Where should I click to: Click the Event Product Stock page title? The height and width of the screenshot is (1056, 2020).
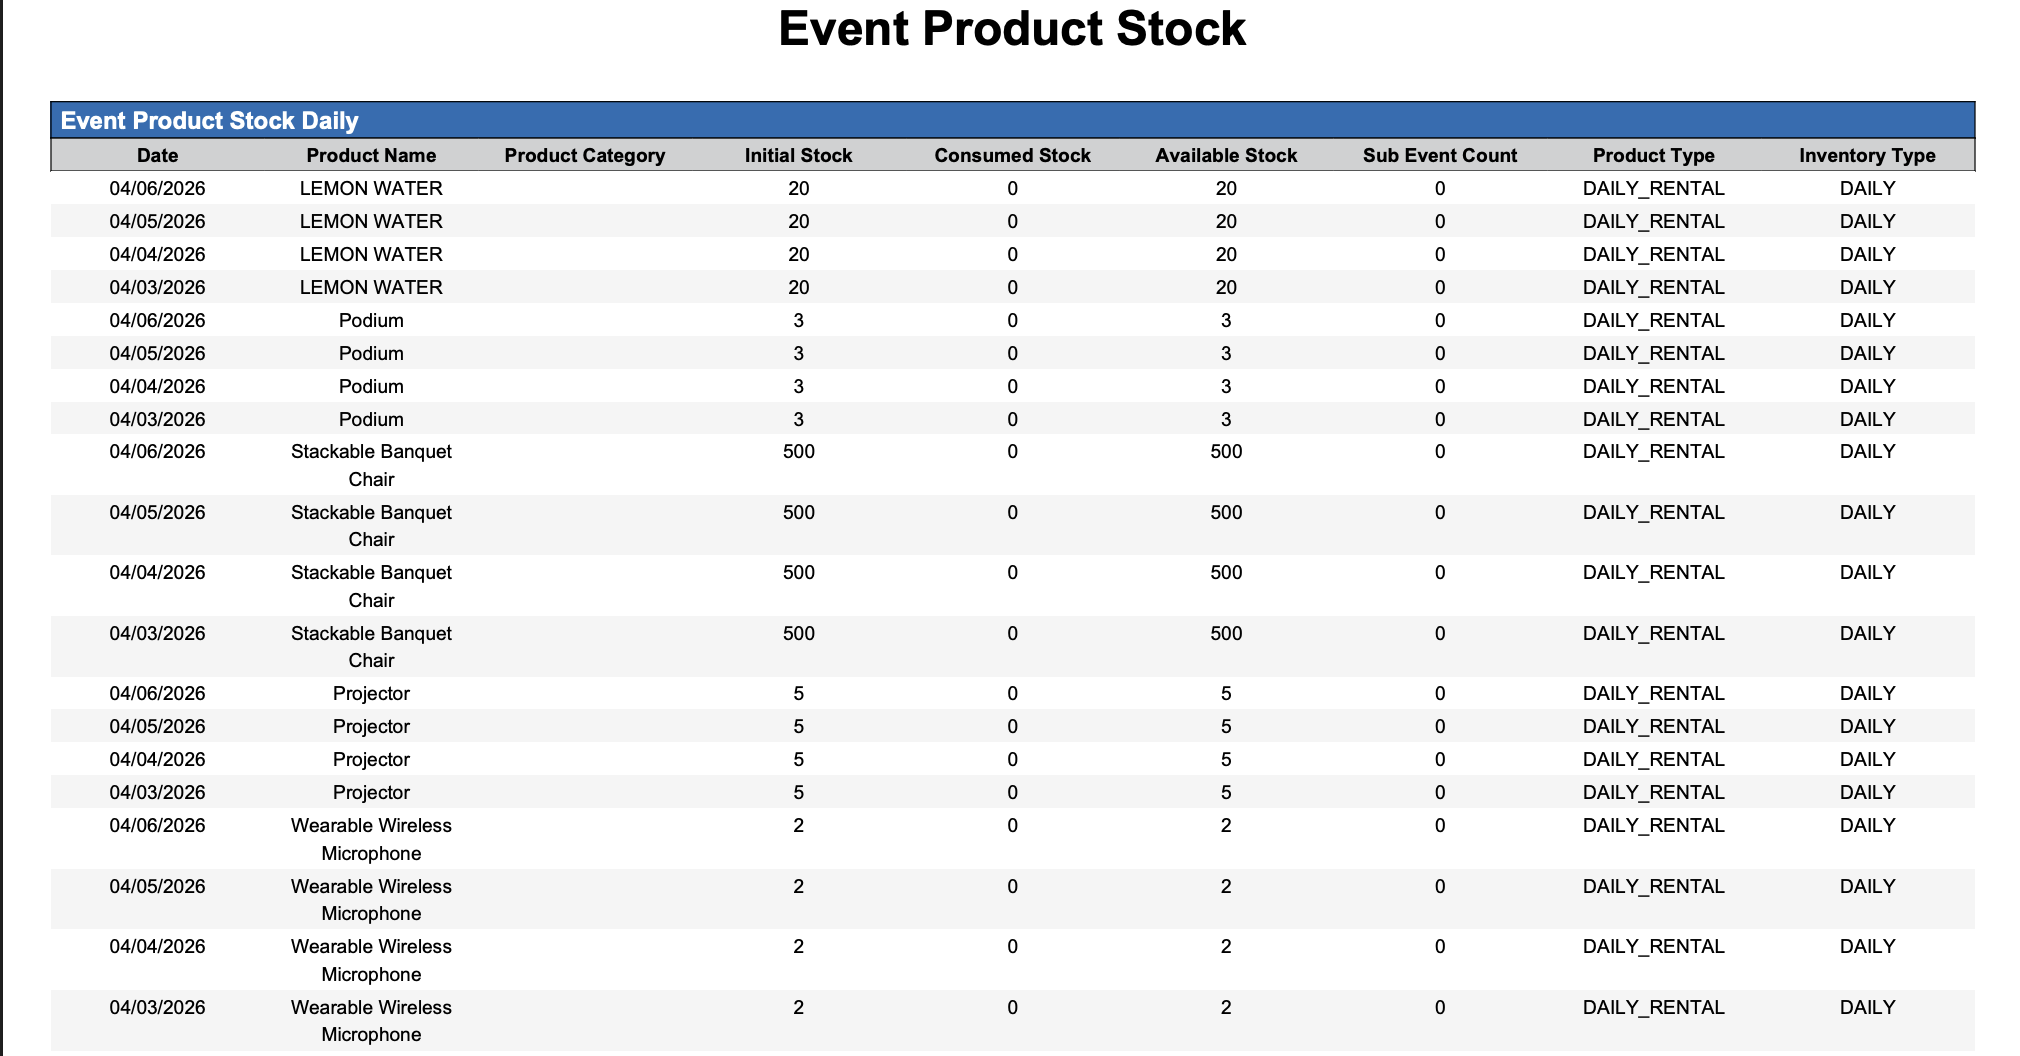pyautogui.click(x=1012, y=29)
